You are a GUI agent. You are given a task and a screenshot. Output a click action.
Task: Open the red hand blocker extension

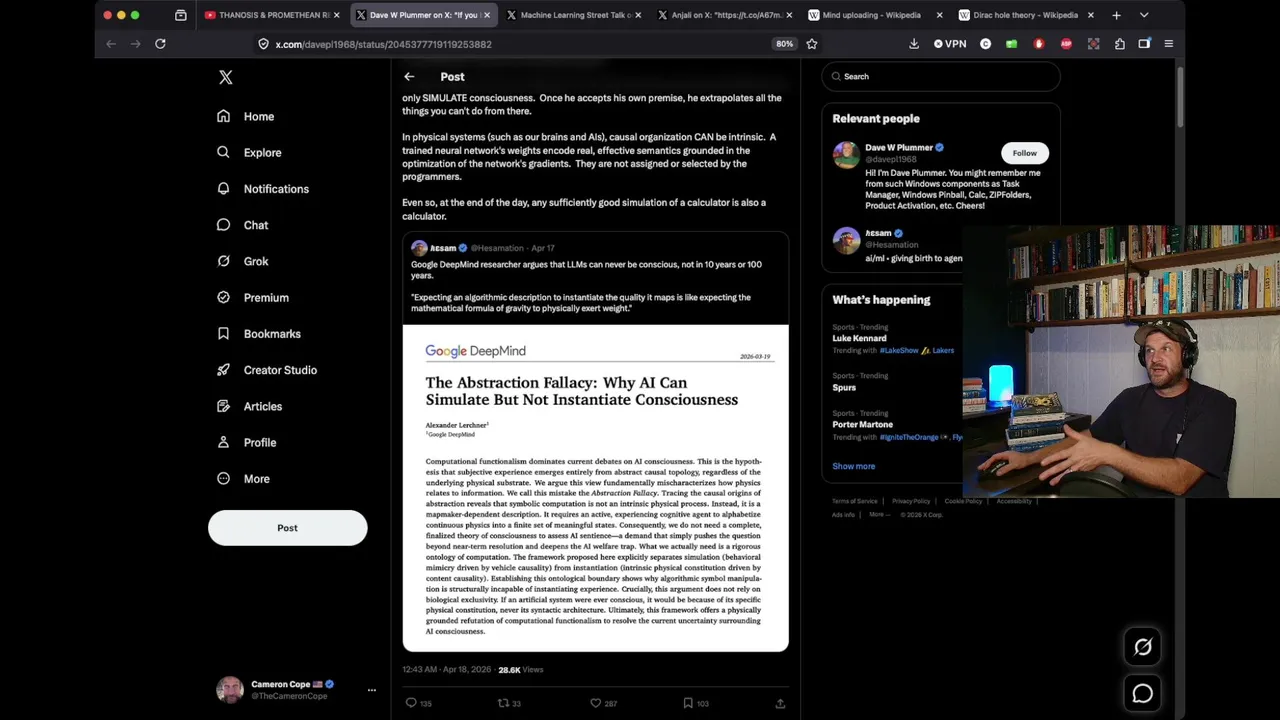point(1039,44)
